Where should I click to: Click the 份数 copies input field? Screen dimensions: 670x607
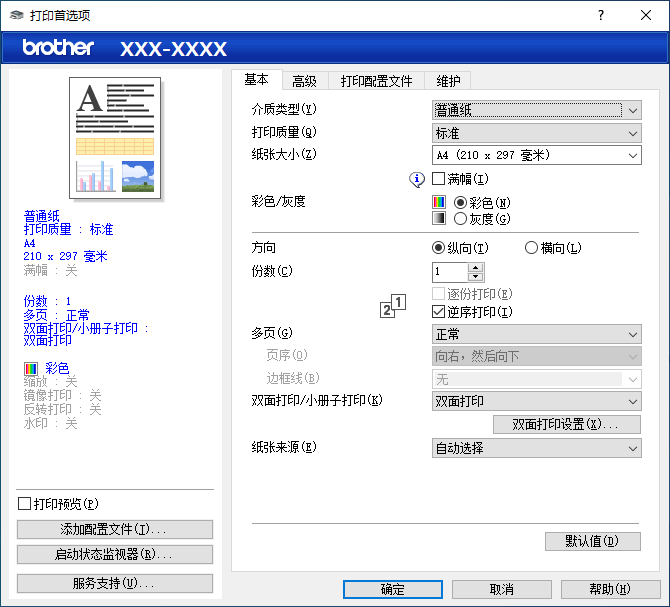pos(450,272)
